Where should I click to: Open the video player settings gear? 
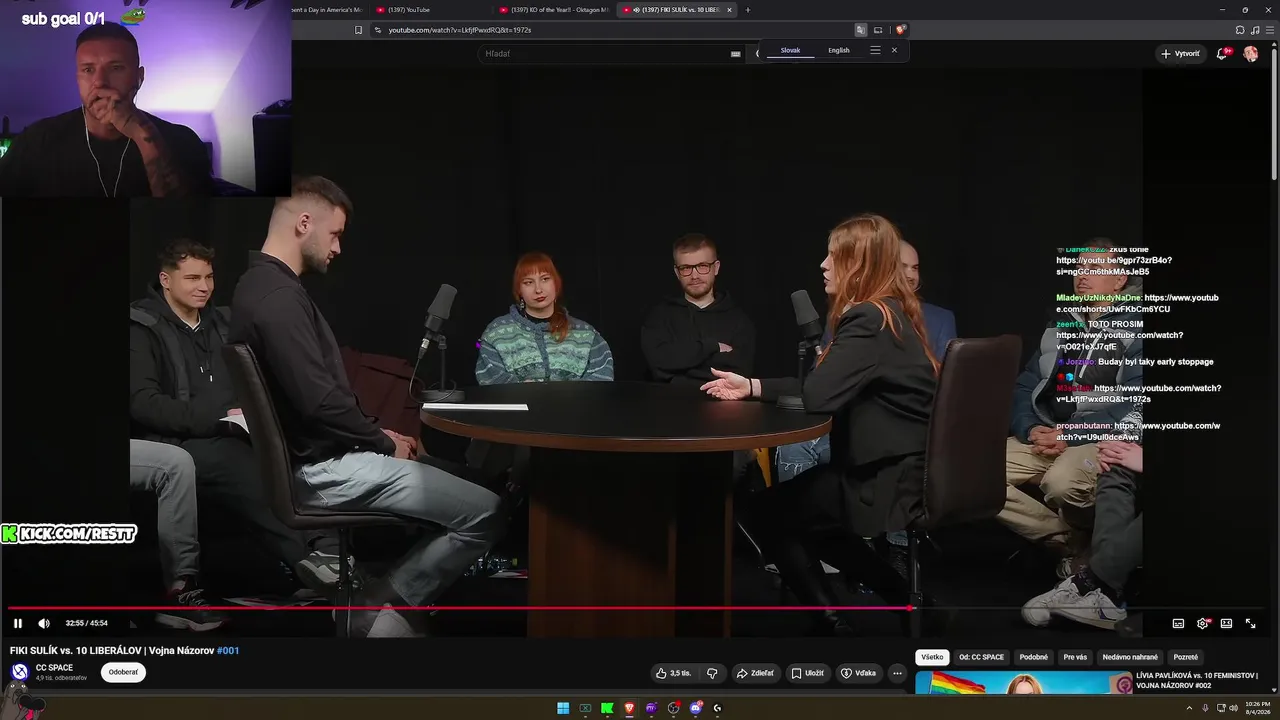coord(1203,623)
